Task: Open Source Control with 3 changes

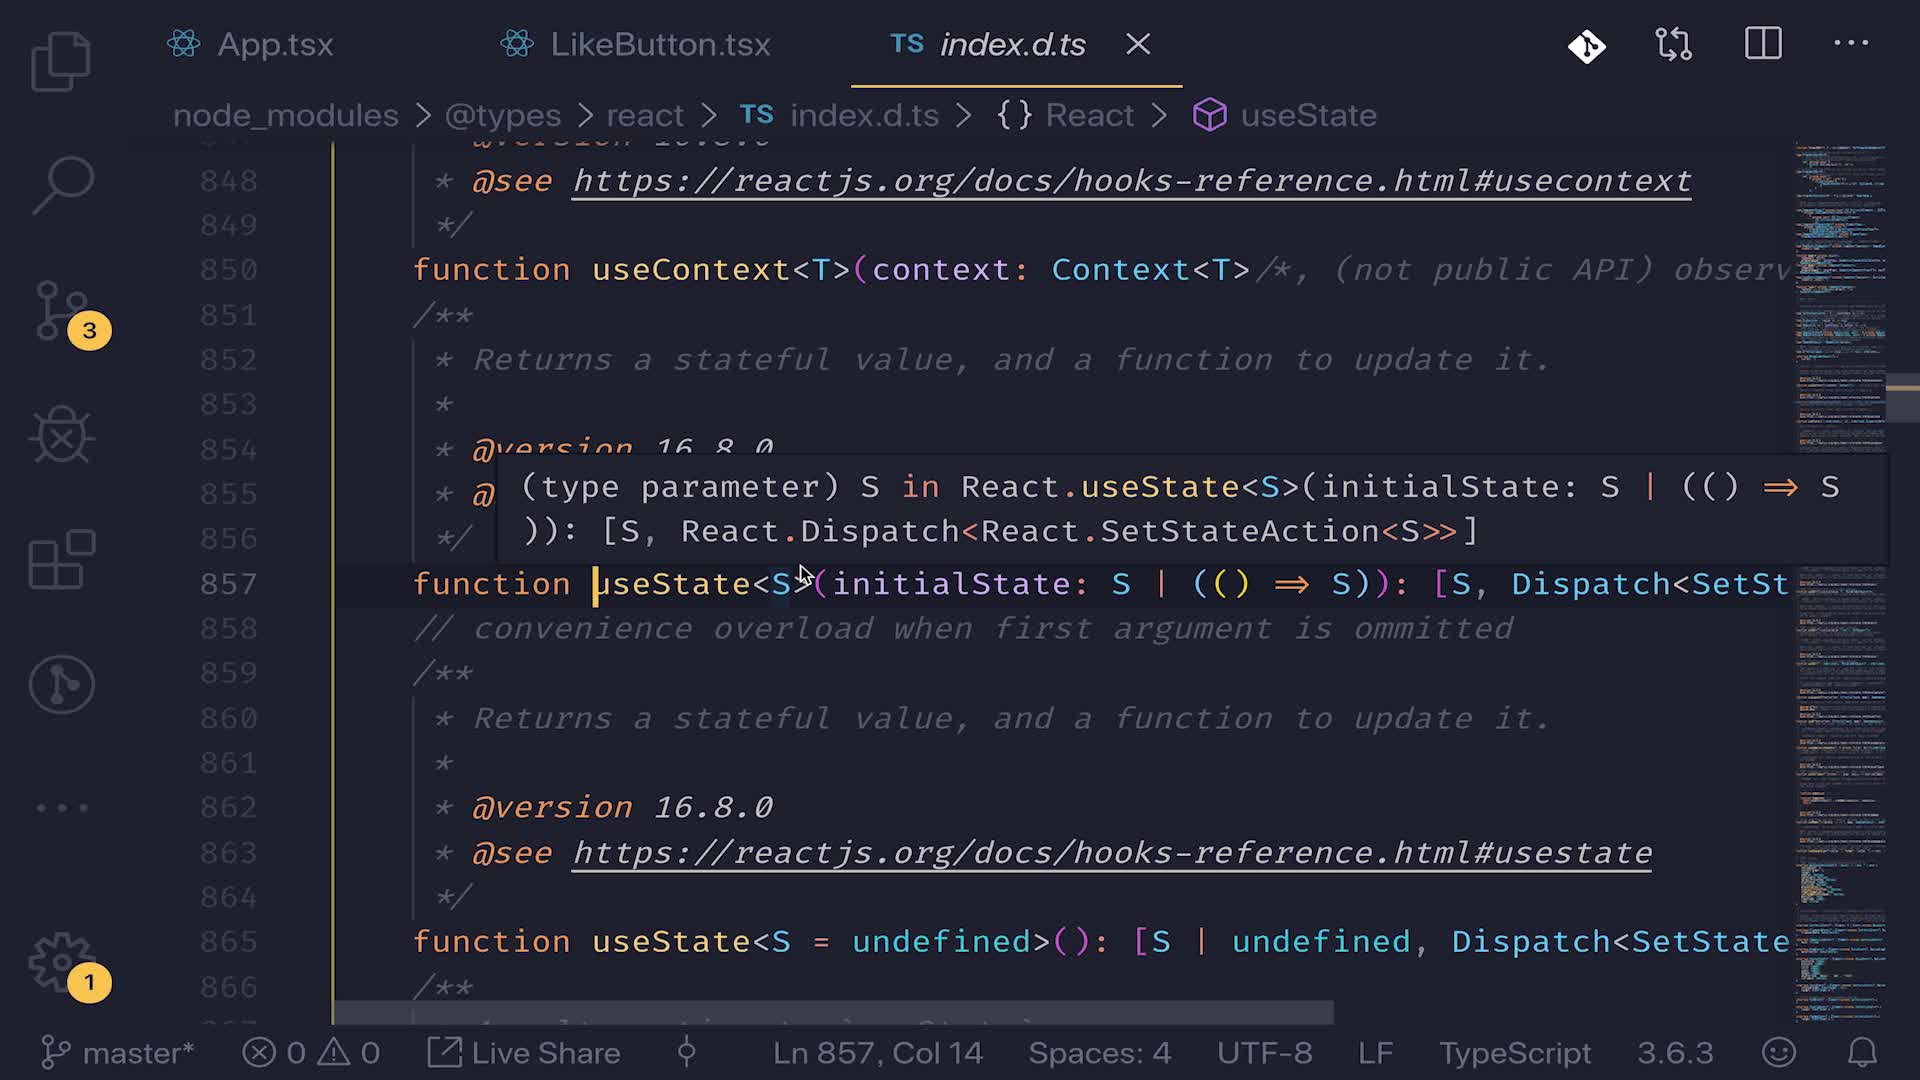Action: pyautogui.click(x=62, y=311)
